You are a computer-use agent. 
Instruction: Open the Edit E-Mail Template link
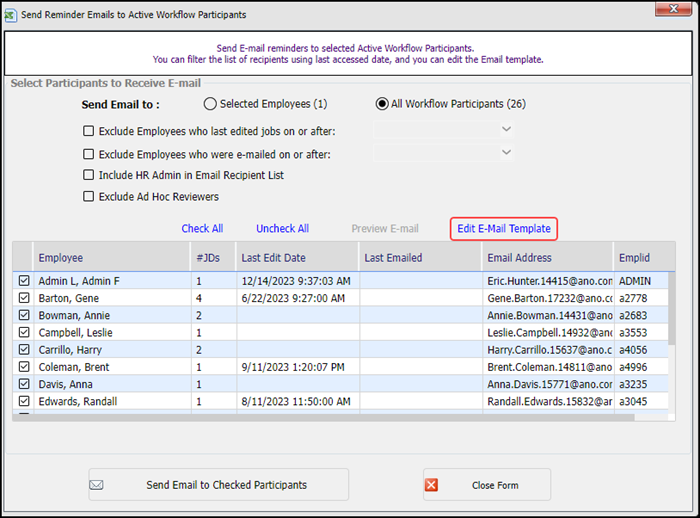[x=503, y=229]
